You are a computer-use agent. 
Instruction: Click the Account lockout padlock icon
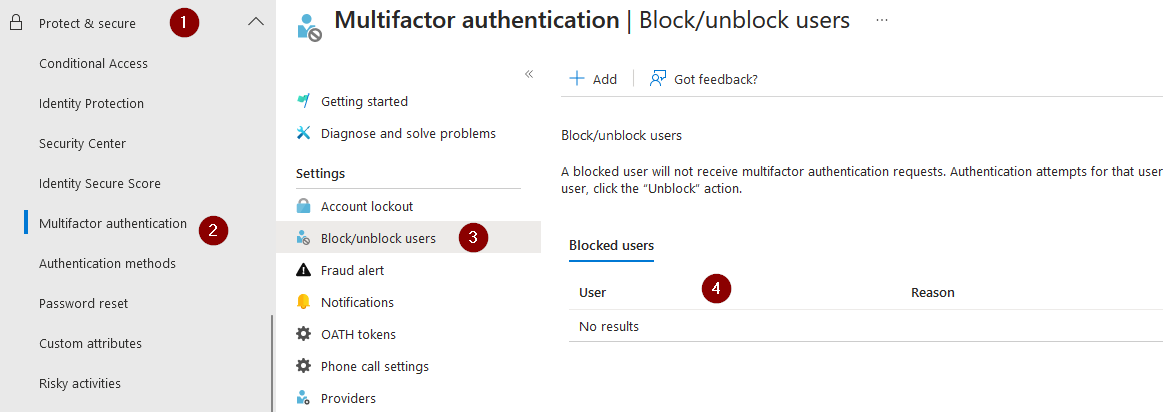pyautogui.click(x=303, y=206)
